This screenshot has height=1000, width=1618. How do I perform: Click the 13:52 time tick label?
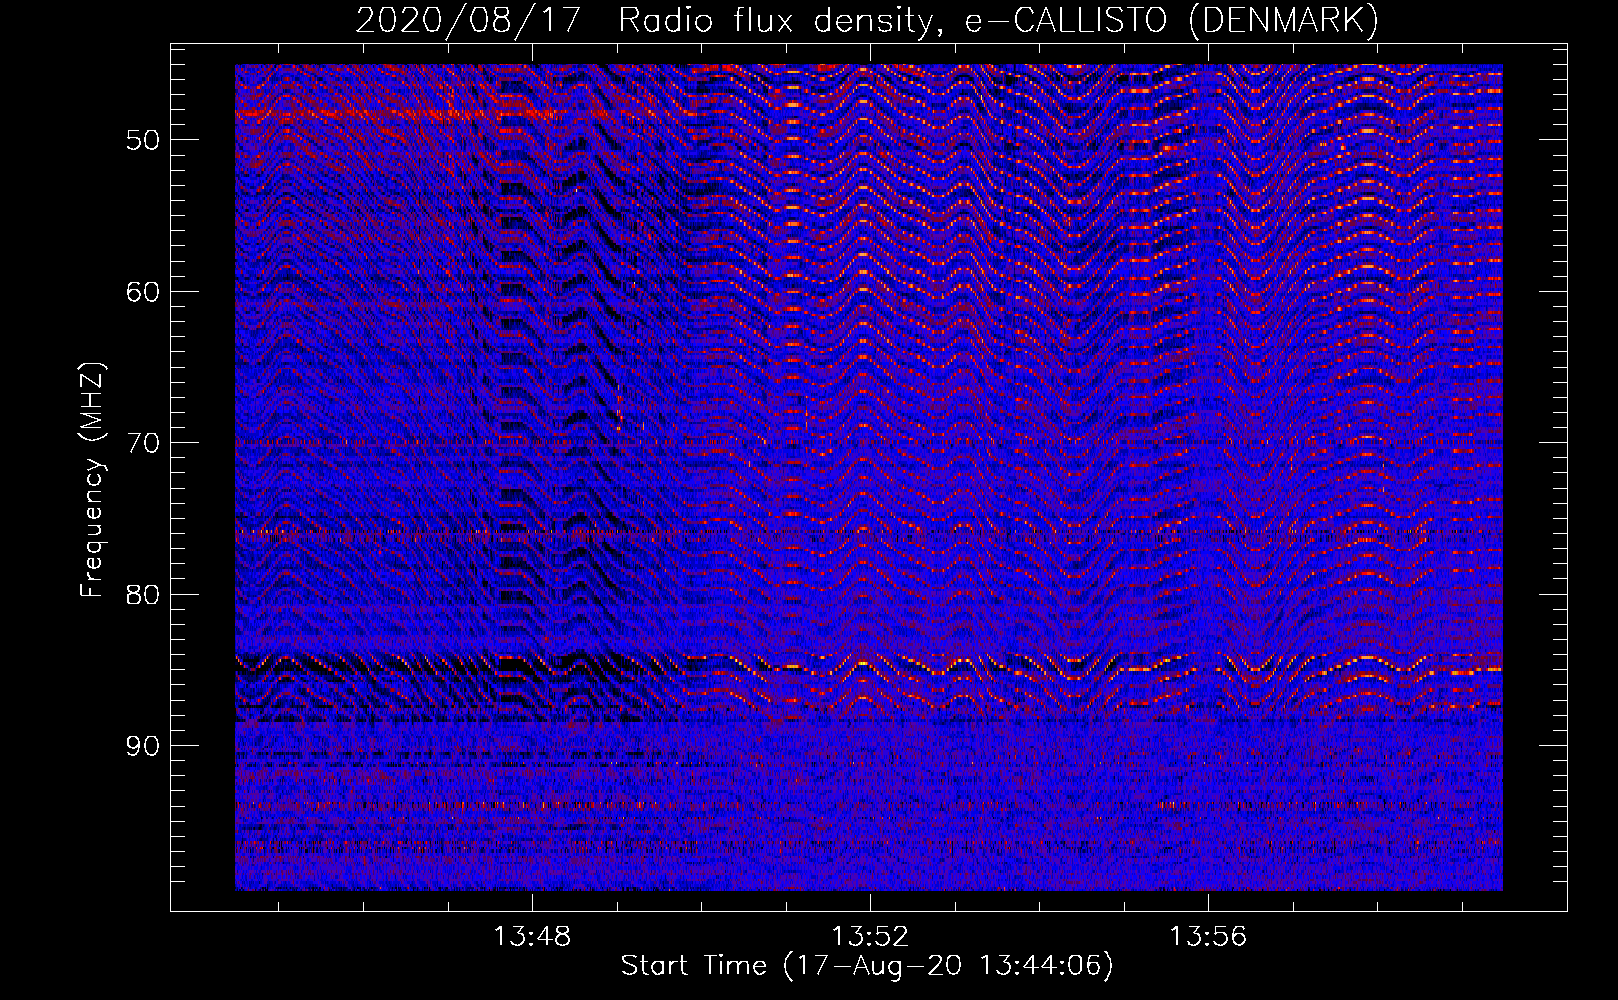[x=870, y=937]
